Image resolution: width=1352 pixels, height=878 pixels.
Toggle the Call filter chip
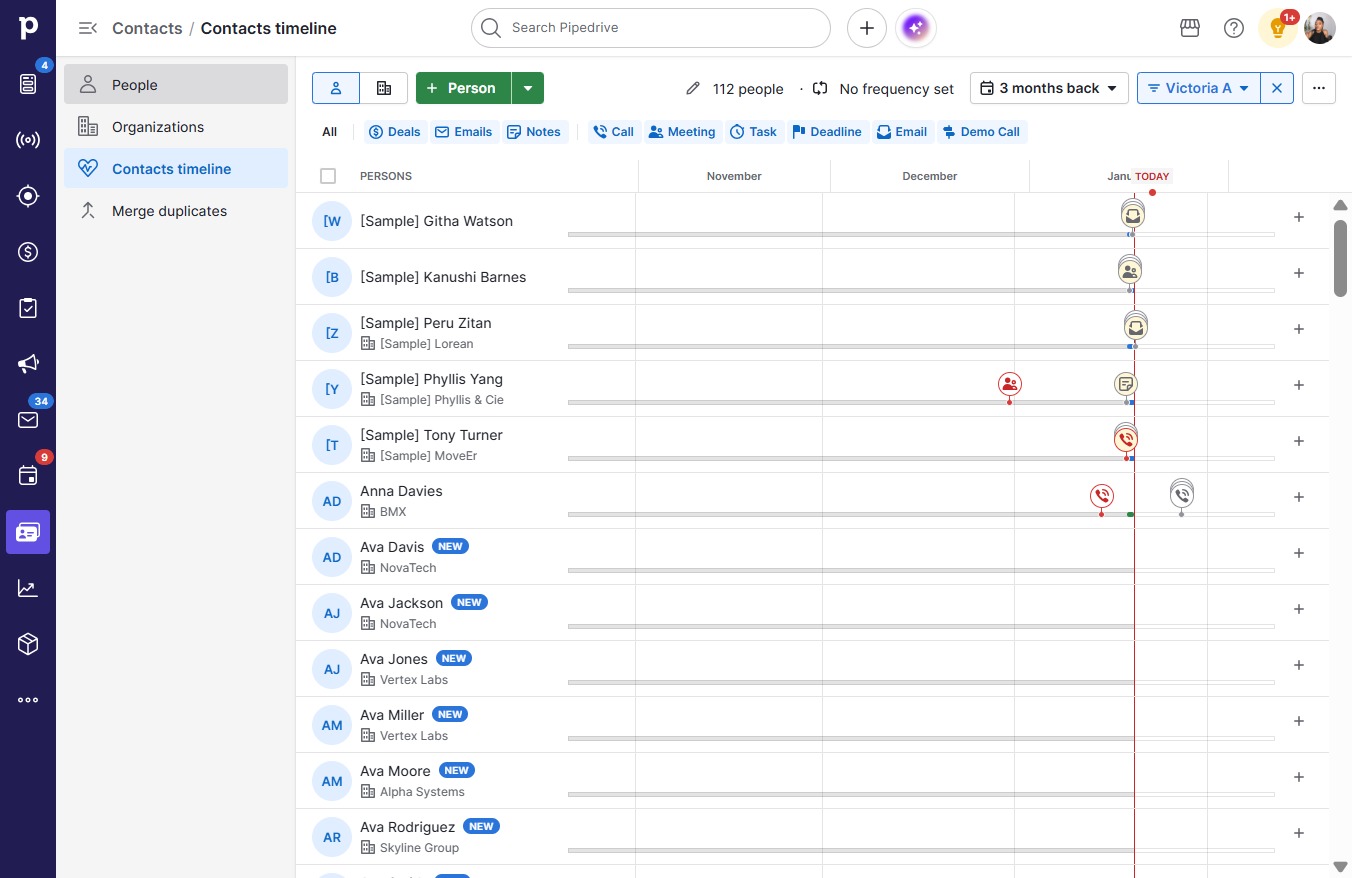614,132
